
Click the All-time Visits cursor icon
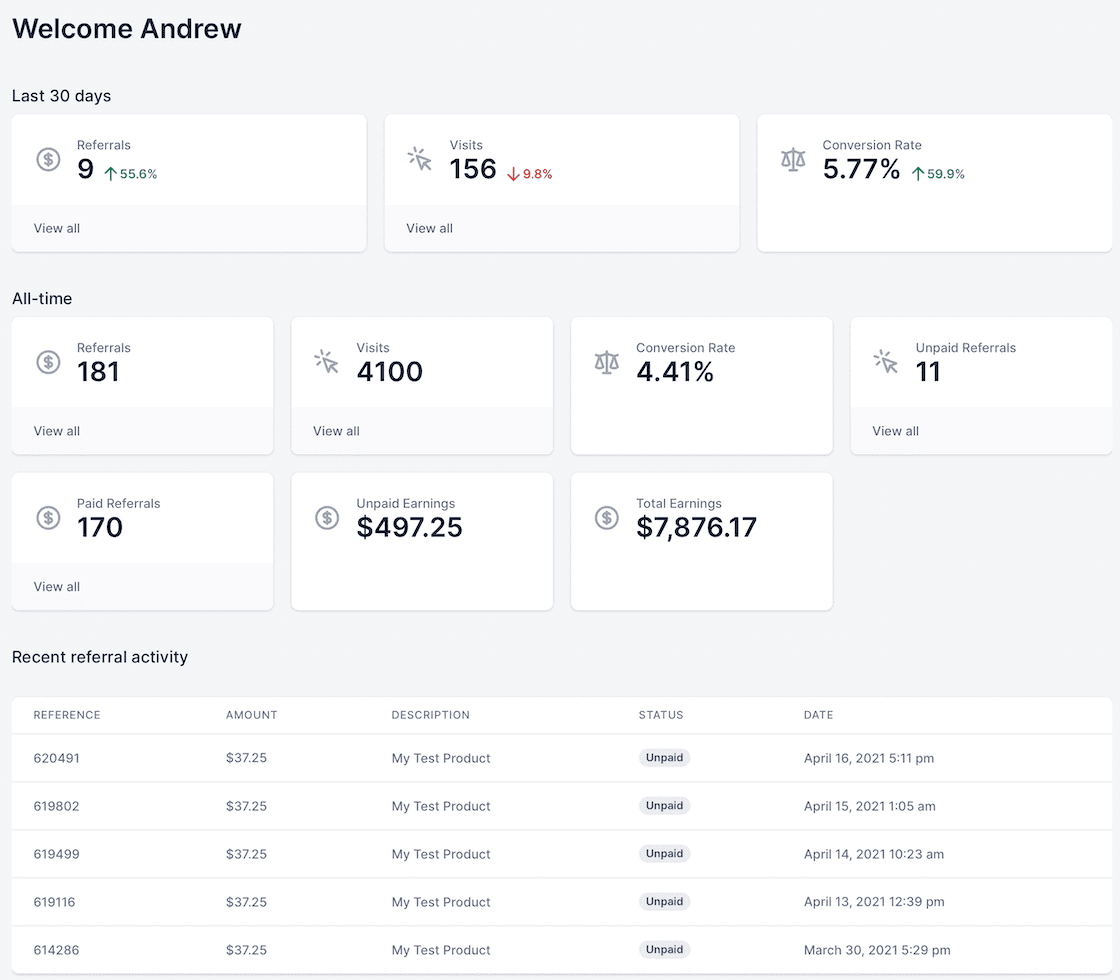327,362
